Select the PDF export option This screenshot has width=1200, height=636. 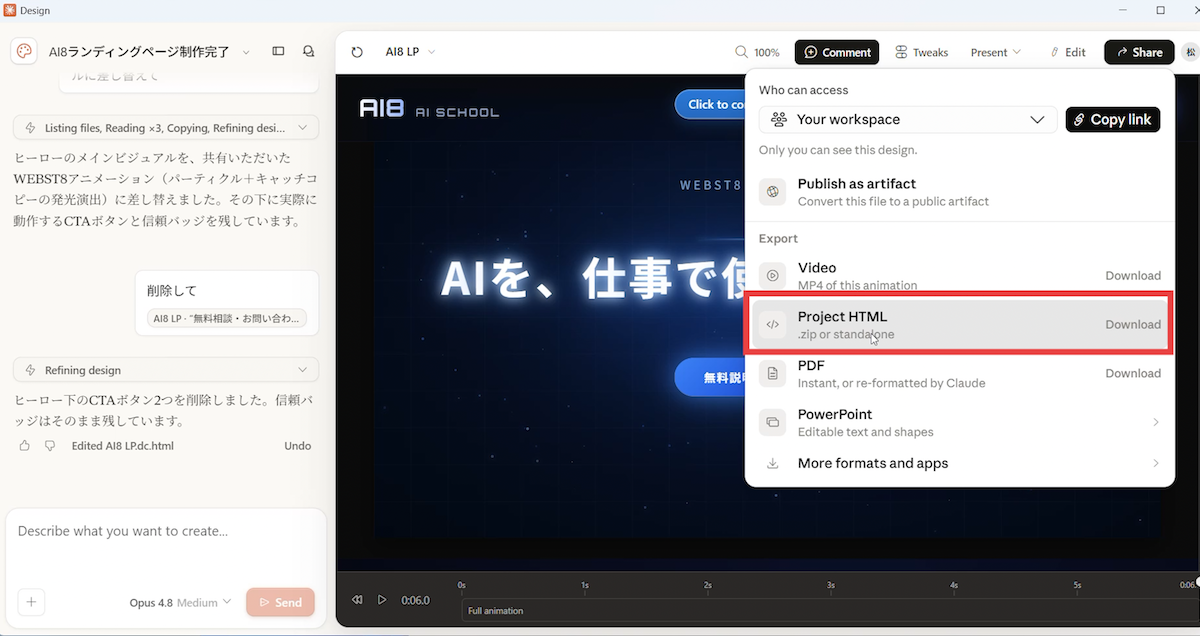click(x=960, y=373)
